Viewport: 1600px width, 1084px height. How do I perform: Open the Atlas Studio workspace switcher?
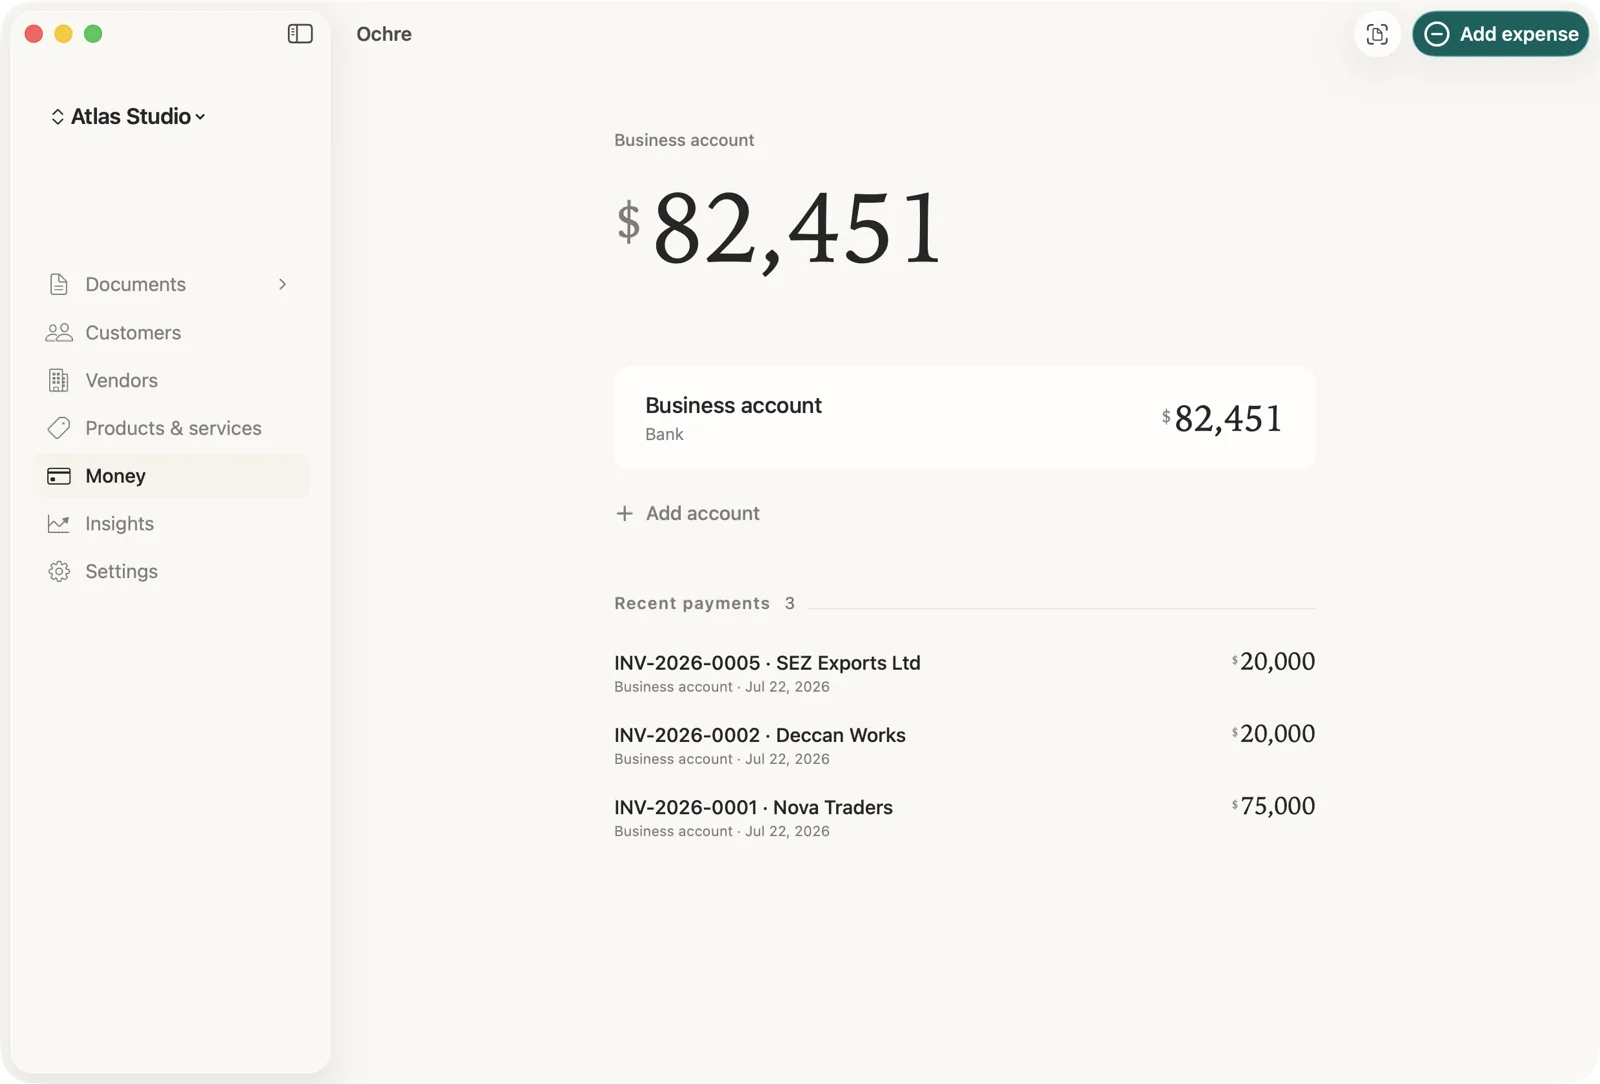coord(128,116)
